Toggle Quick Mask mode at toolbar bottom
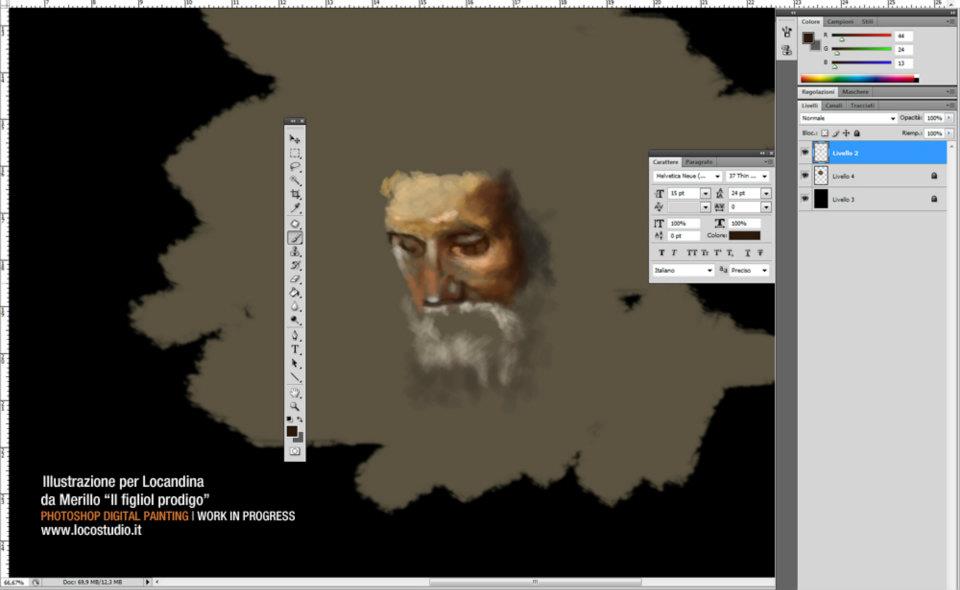The height and width of the screenshot is (590, 960). [x=295, y=451]
